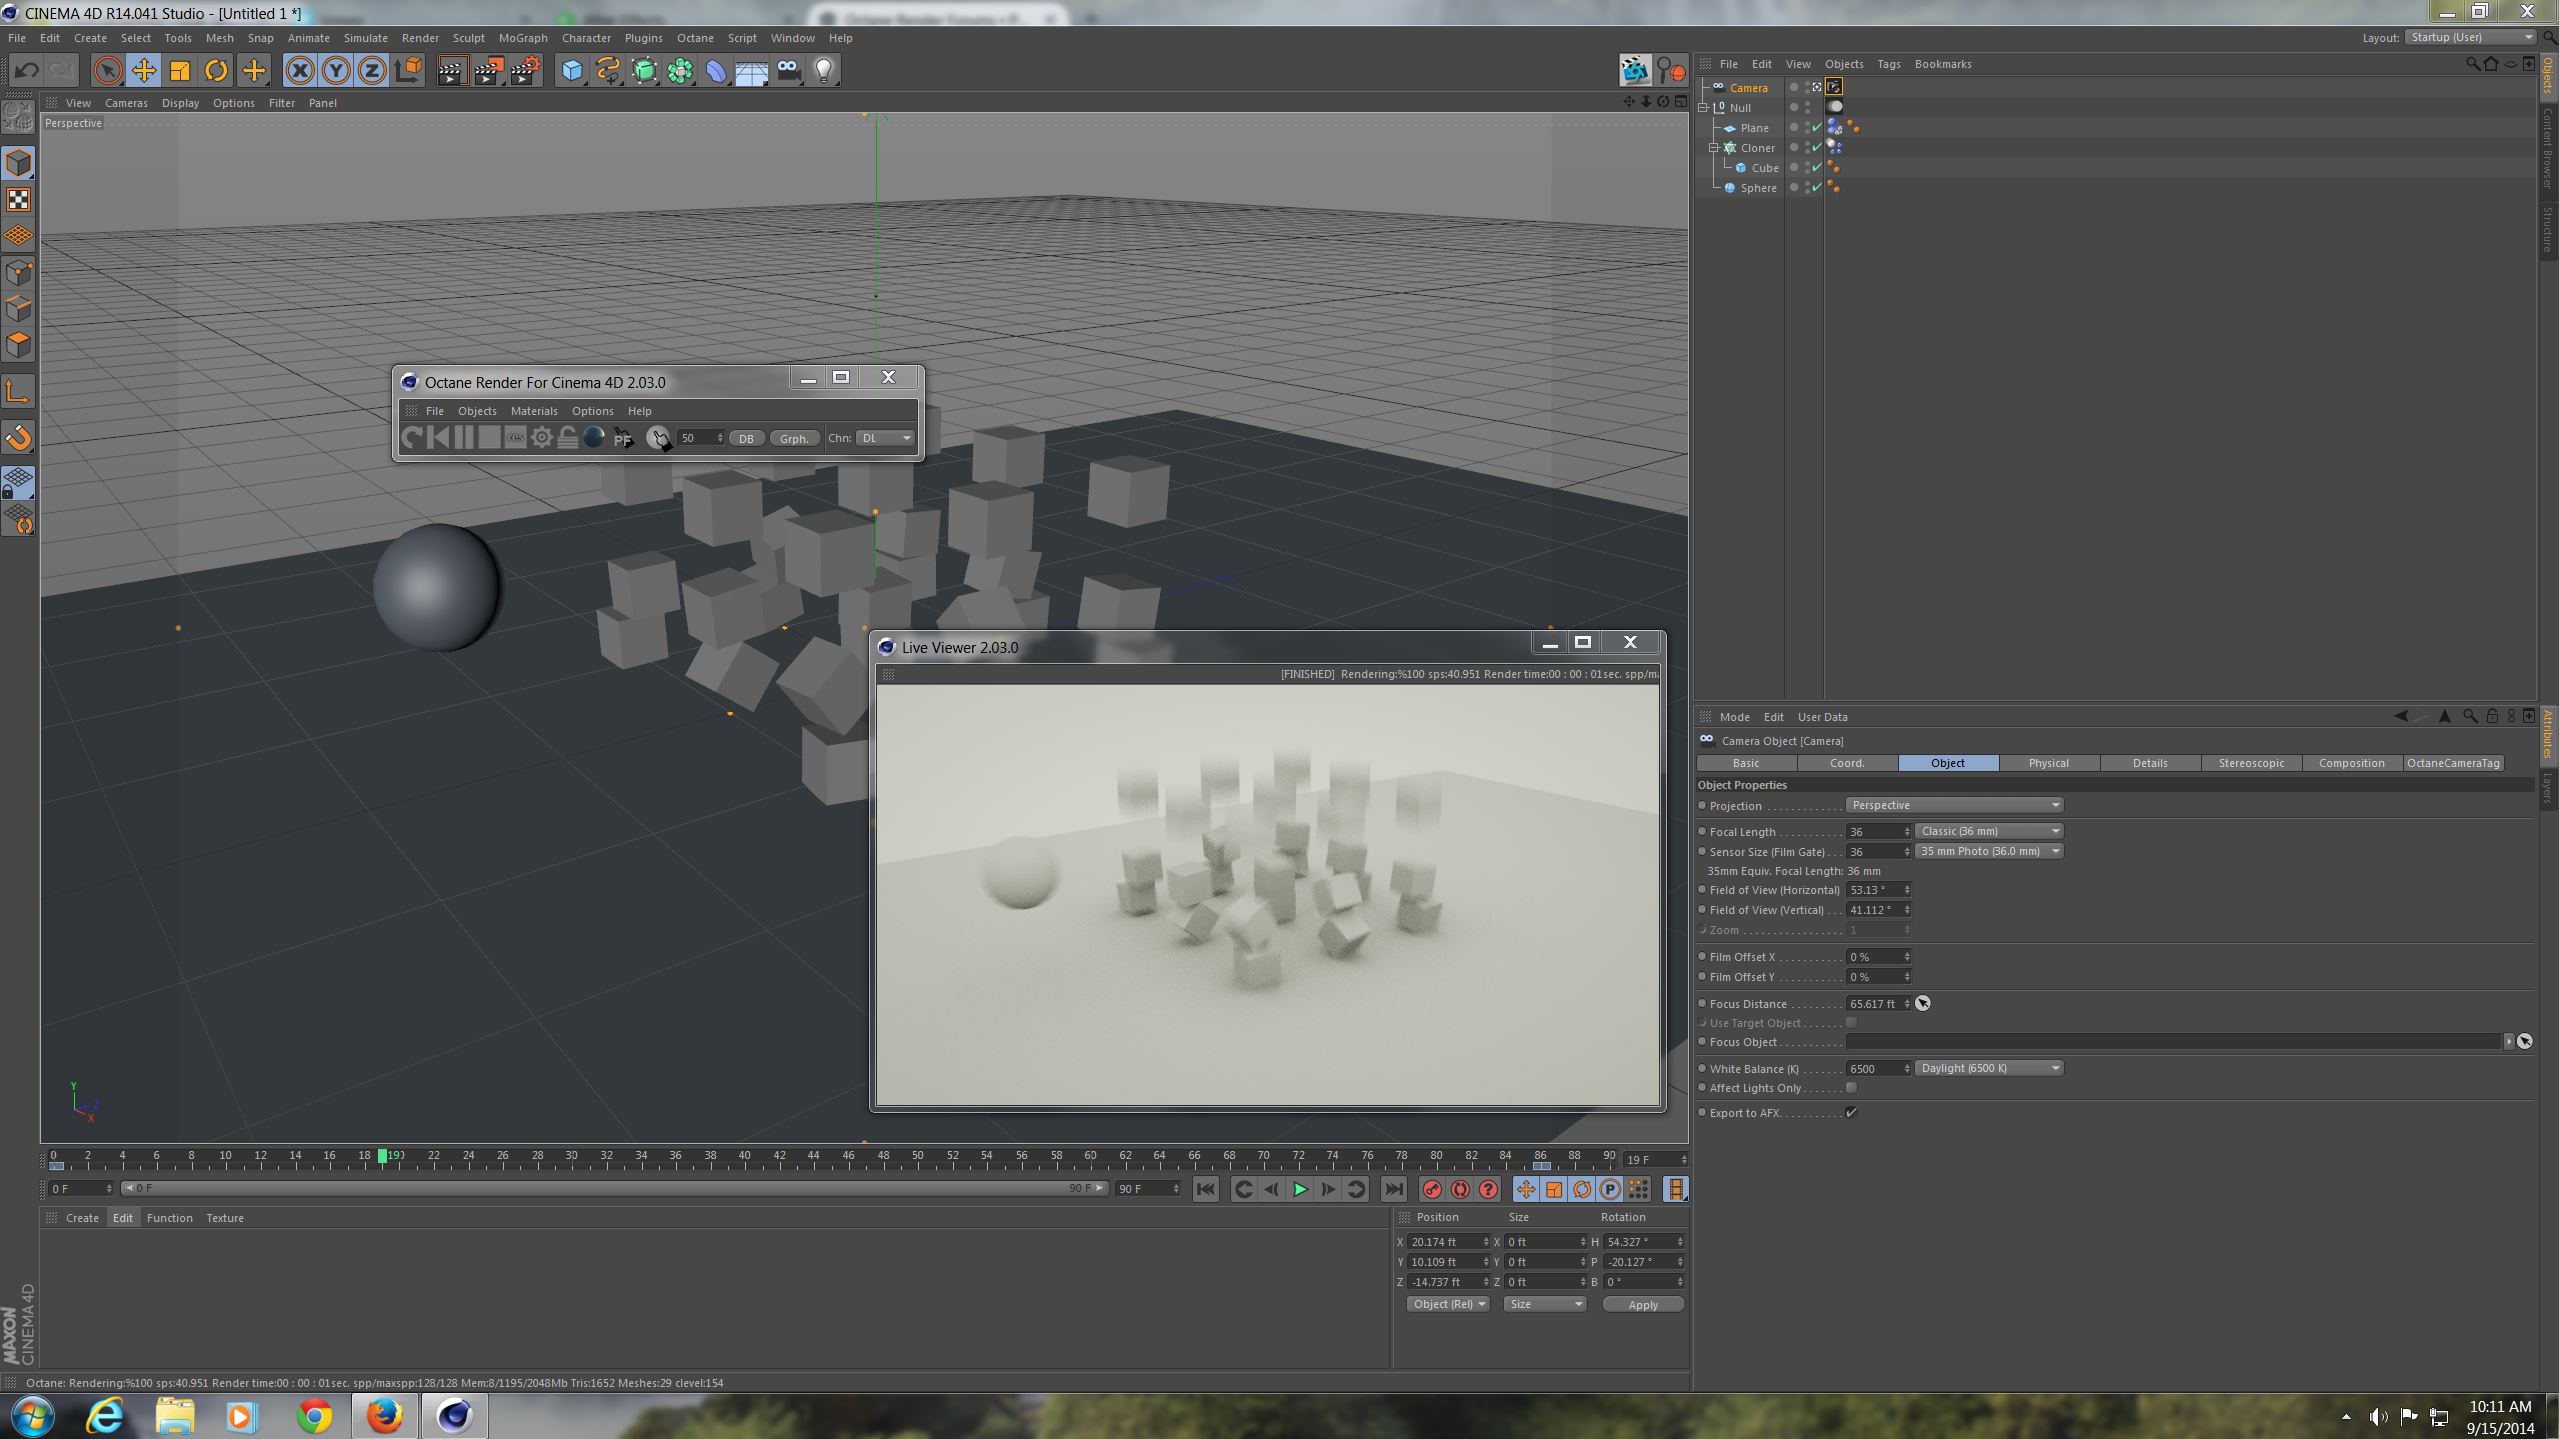Uncheck the Export to AFX checkbox
Screen dimensions: 2559x1439
[1851, 1113]
